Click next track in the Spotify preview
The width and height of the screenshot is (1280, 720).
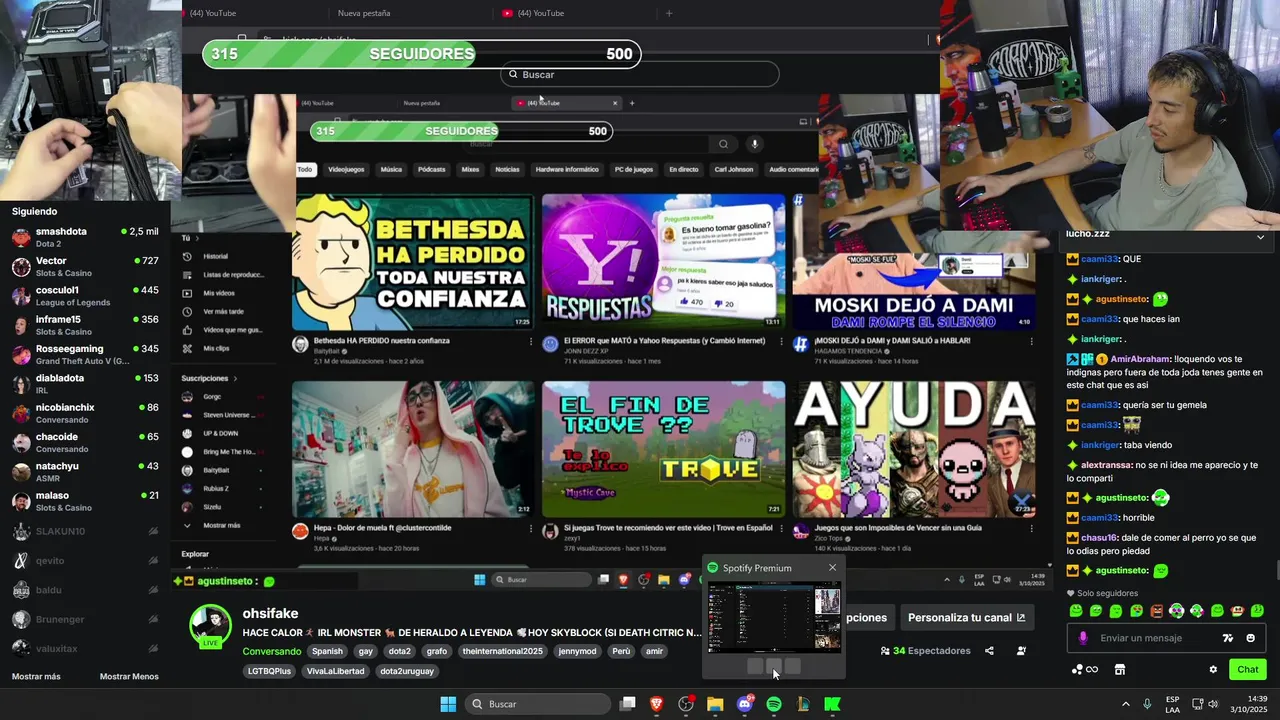[792, 666]
